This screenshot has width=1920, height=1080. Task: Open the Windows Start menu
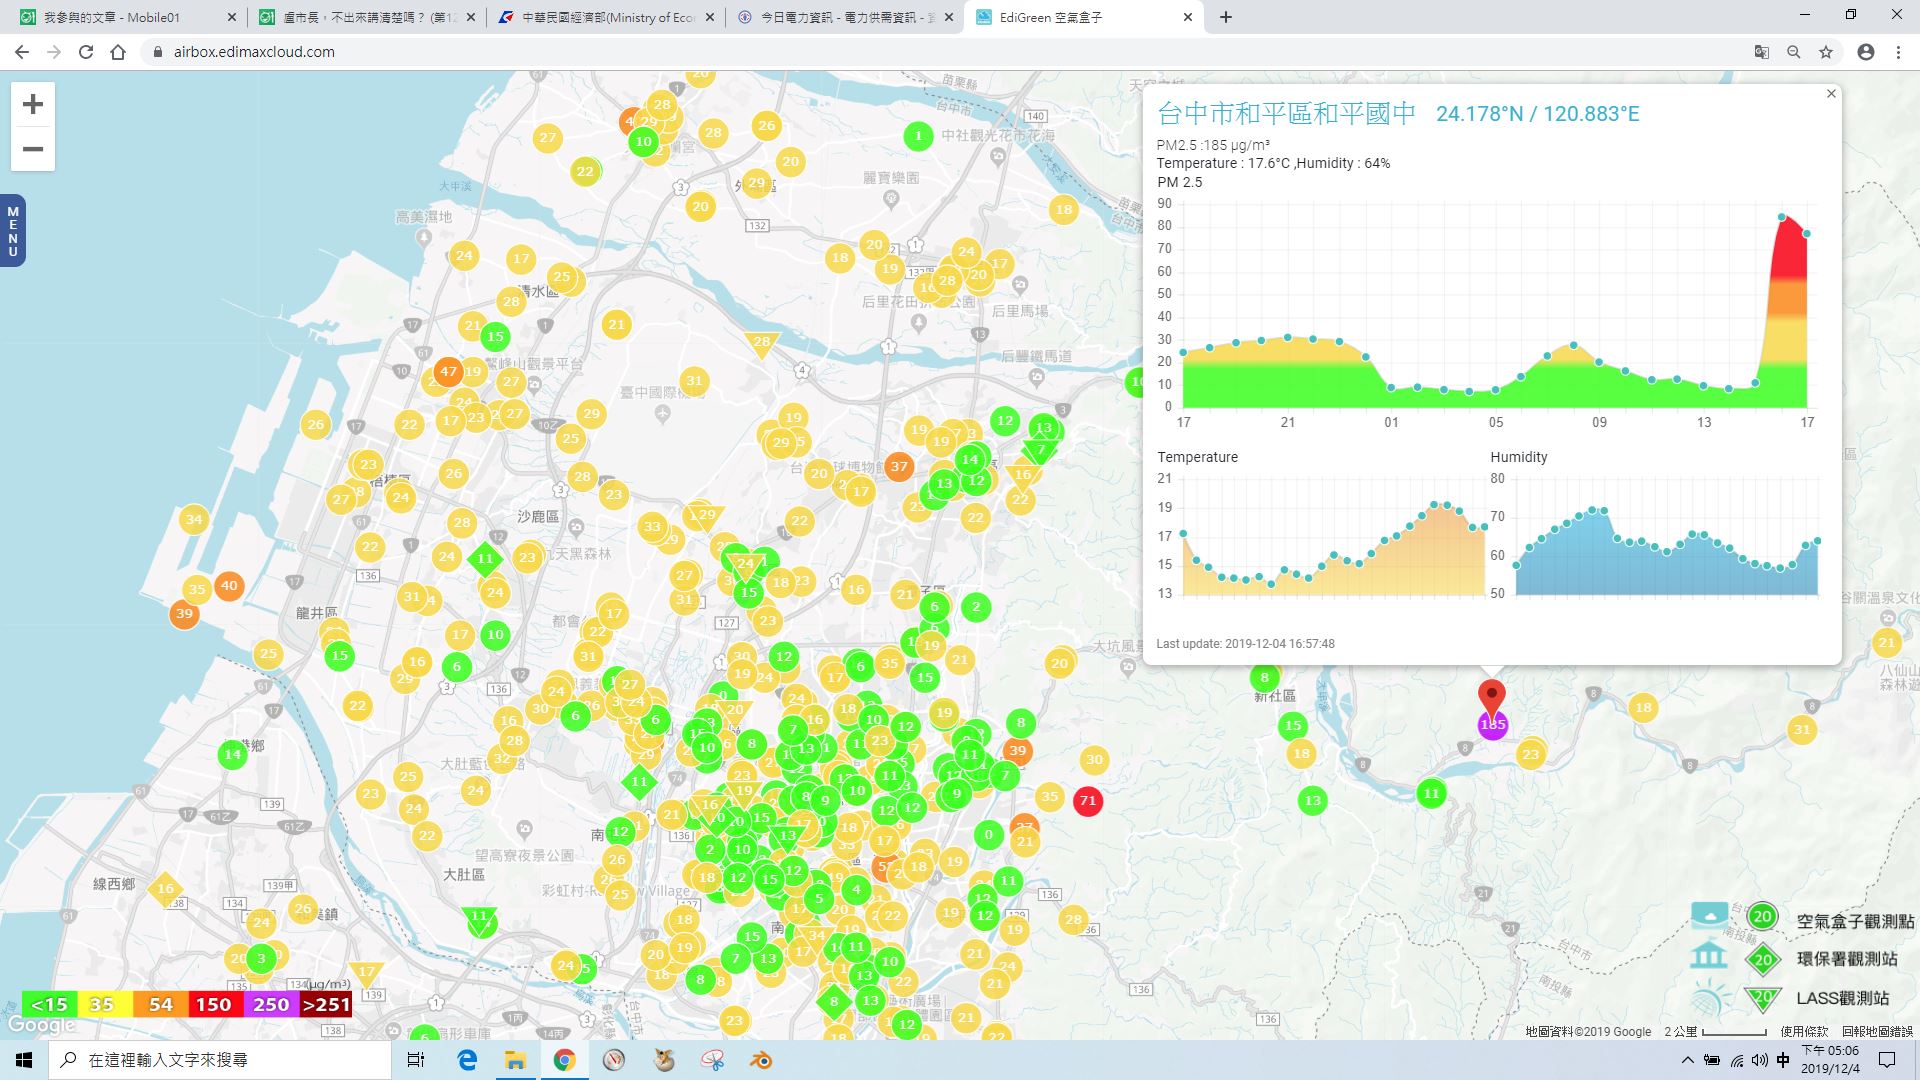coord(24,1060)
